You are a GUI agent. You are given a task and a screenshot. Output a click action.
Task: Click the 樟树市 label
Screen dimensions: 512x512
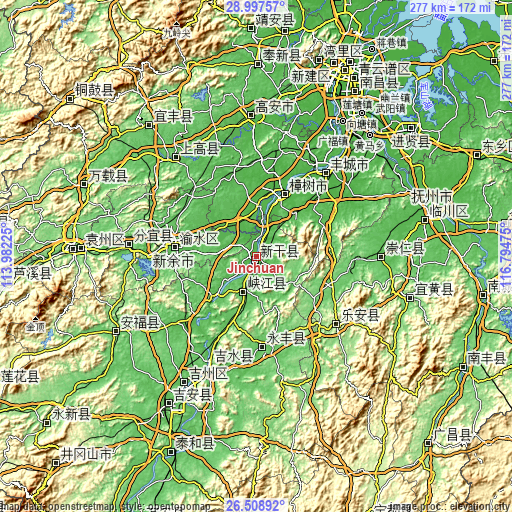click(x=308, y=186)
